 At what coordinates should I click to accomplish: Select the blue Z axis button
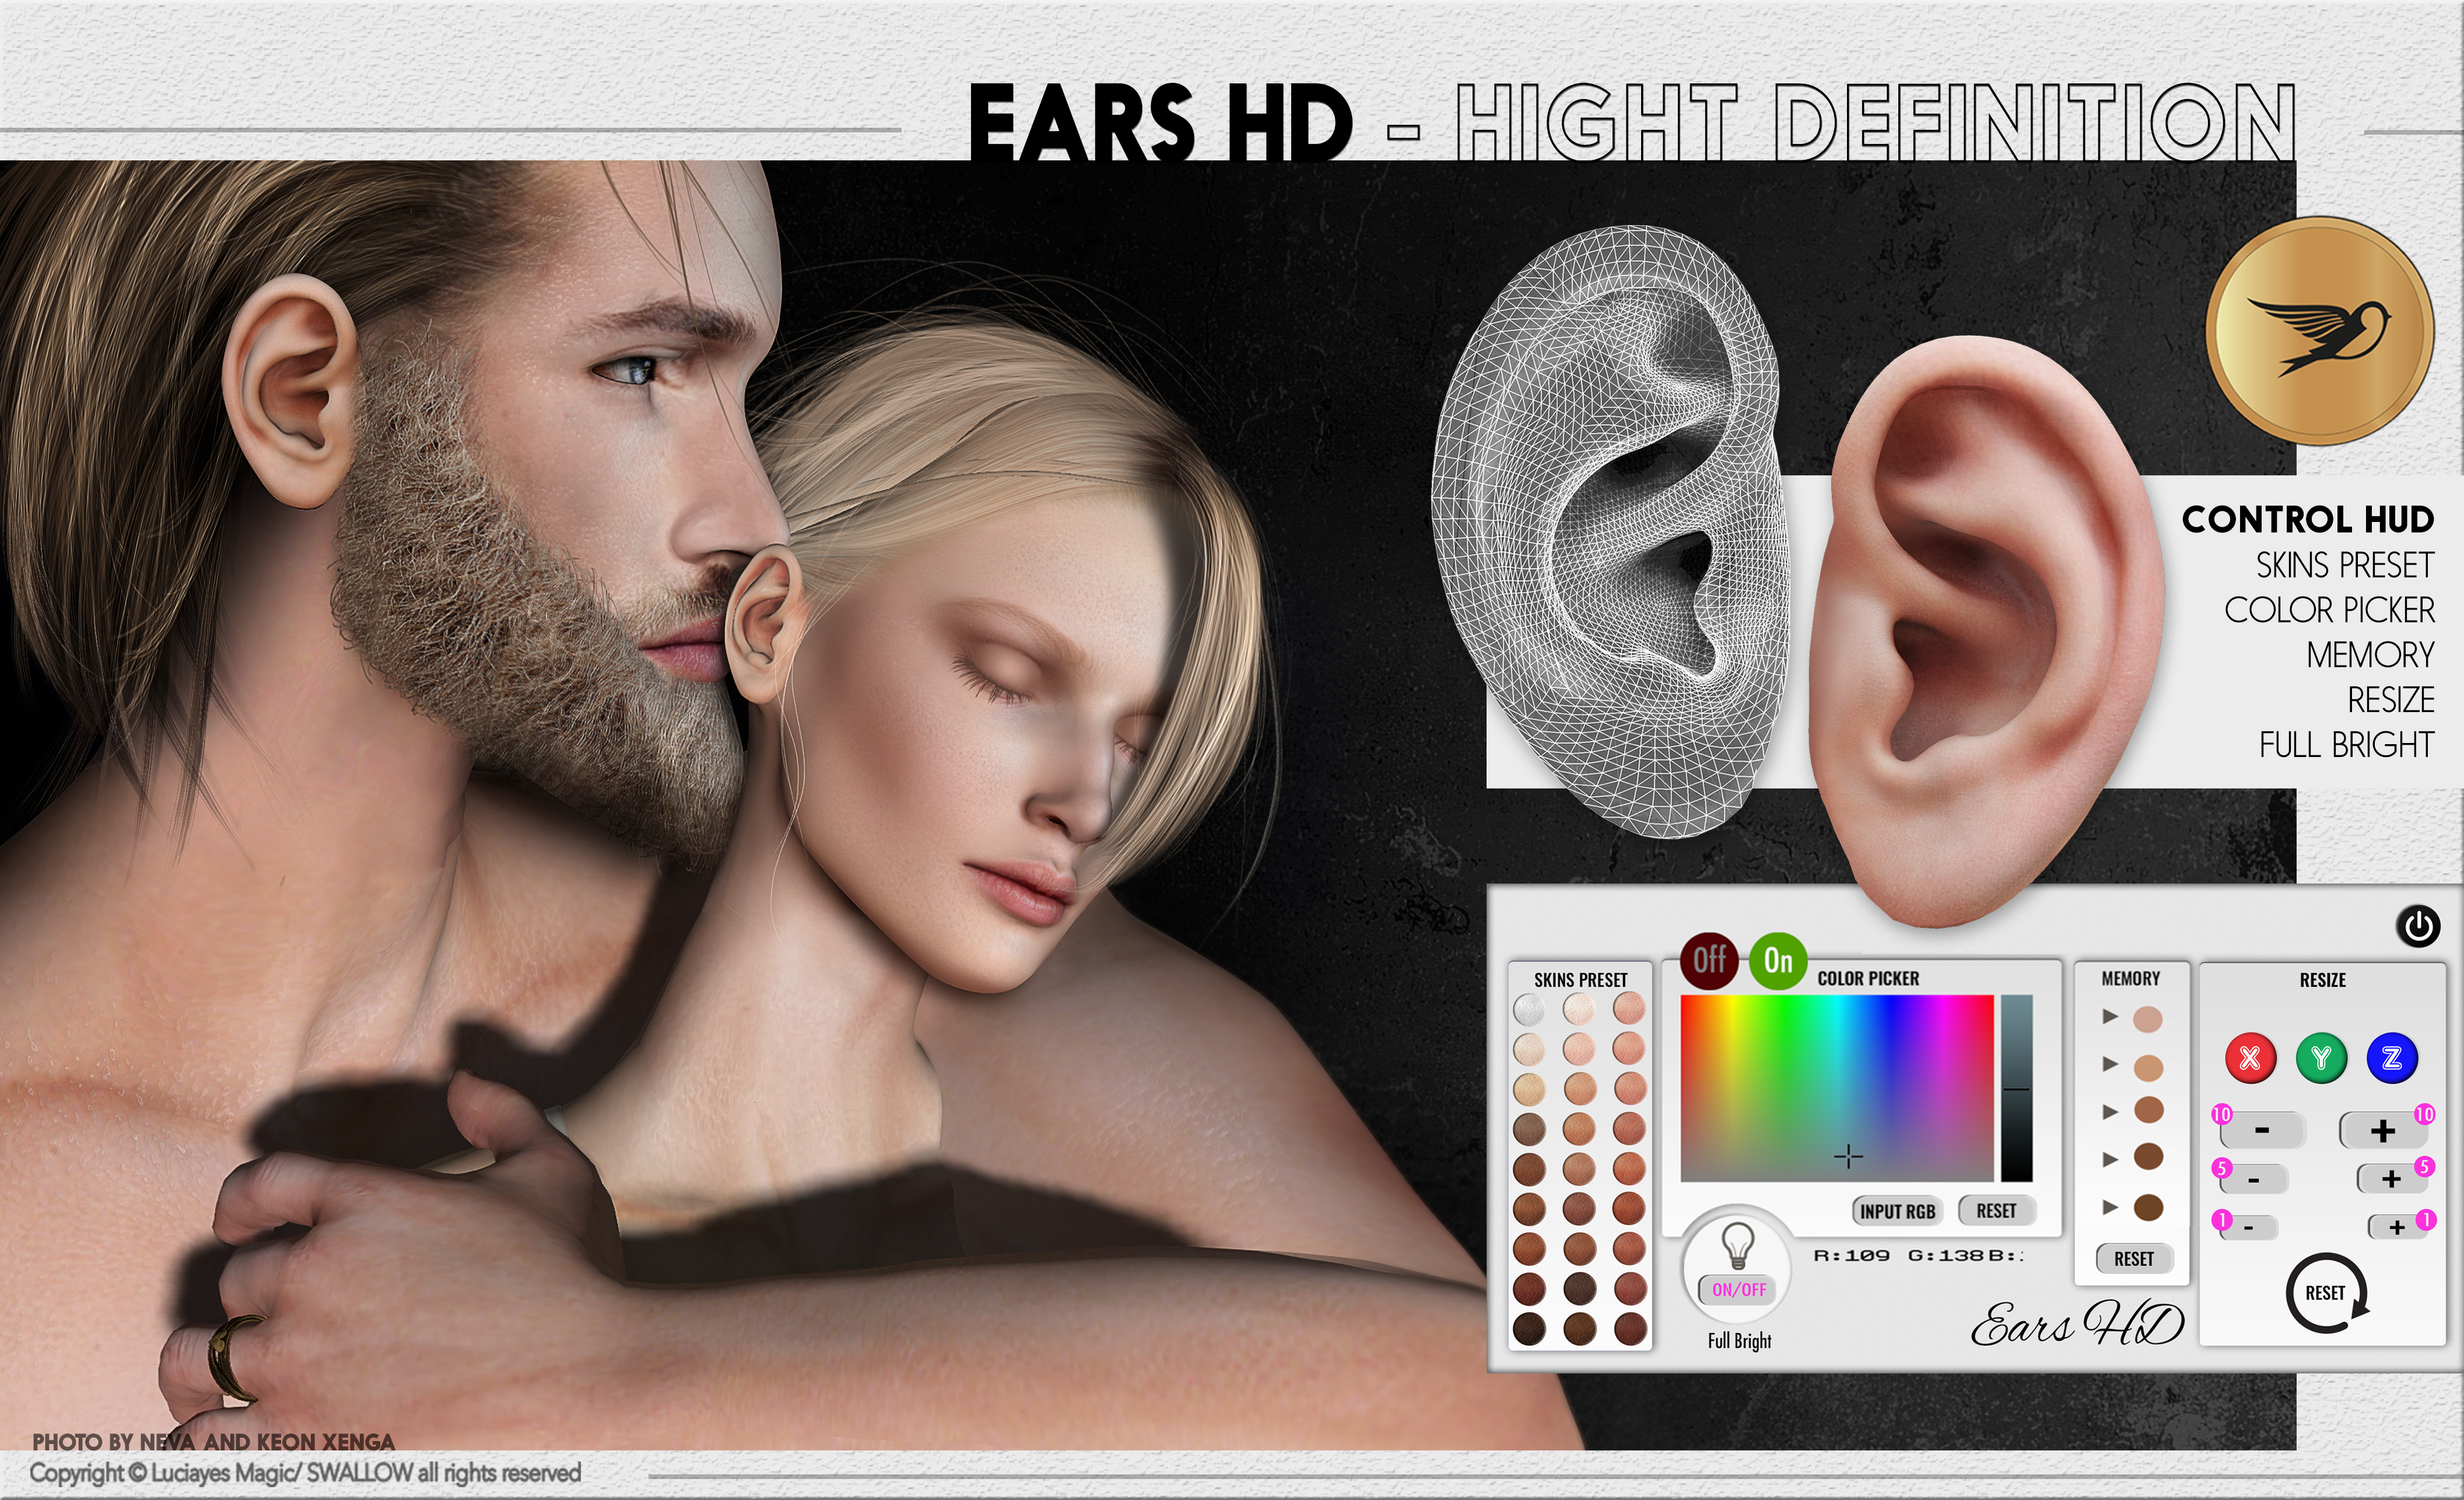(2392, 1058)
